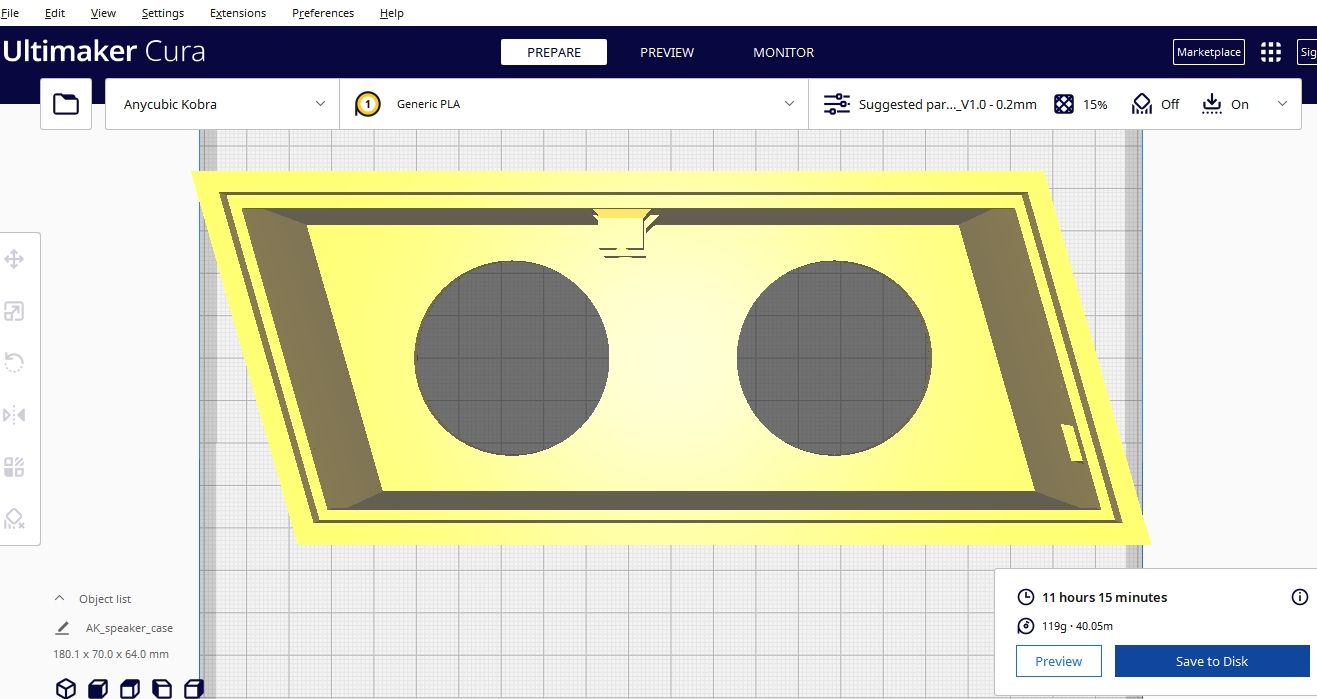The height and width of the screenshot is (699, 1317).
Task: Open the Marketplace
Action: (x=1209, y=52)
